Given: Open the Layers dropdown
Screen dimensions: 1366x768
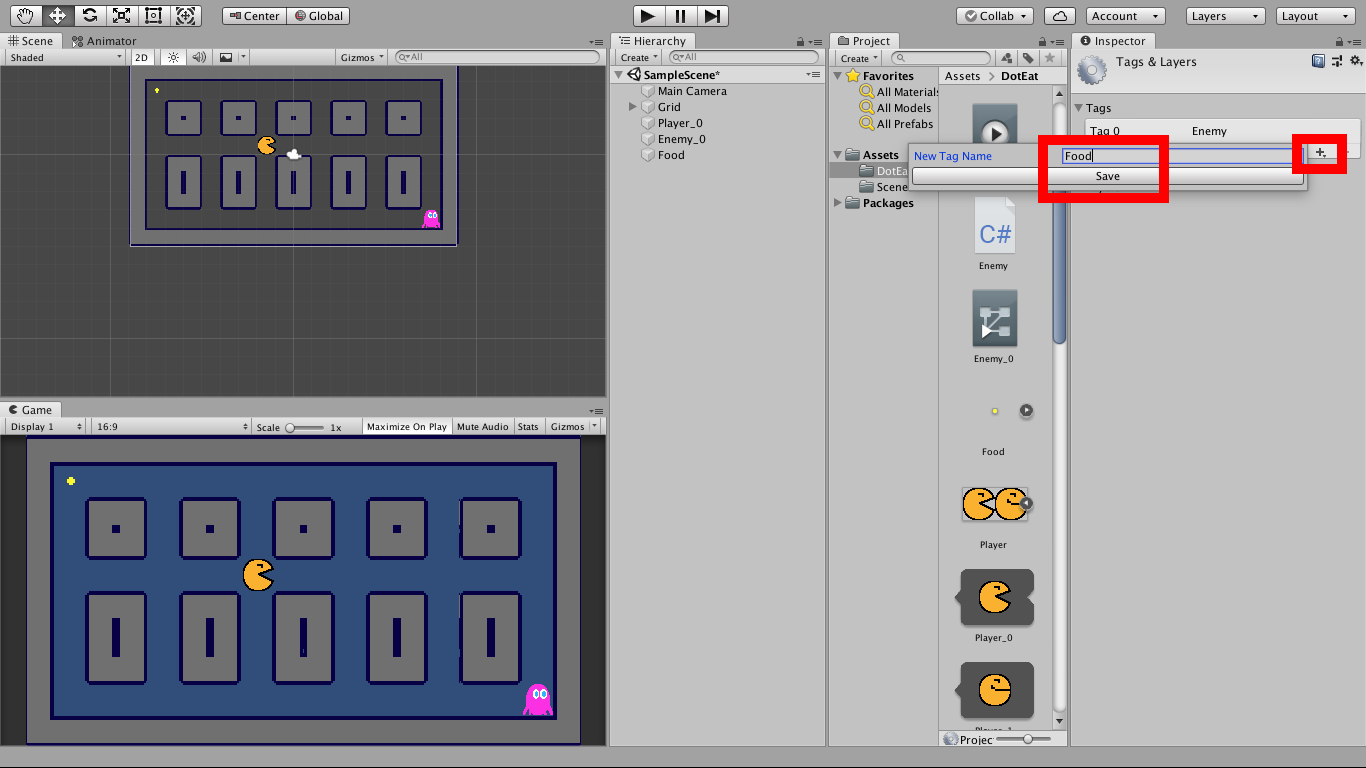Looking at the screenshot, I should [x=1226, y=16].
